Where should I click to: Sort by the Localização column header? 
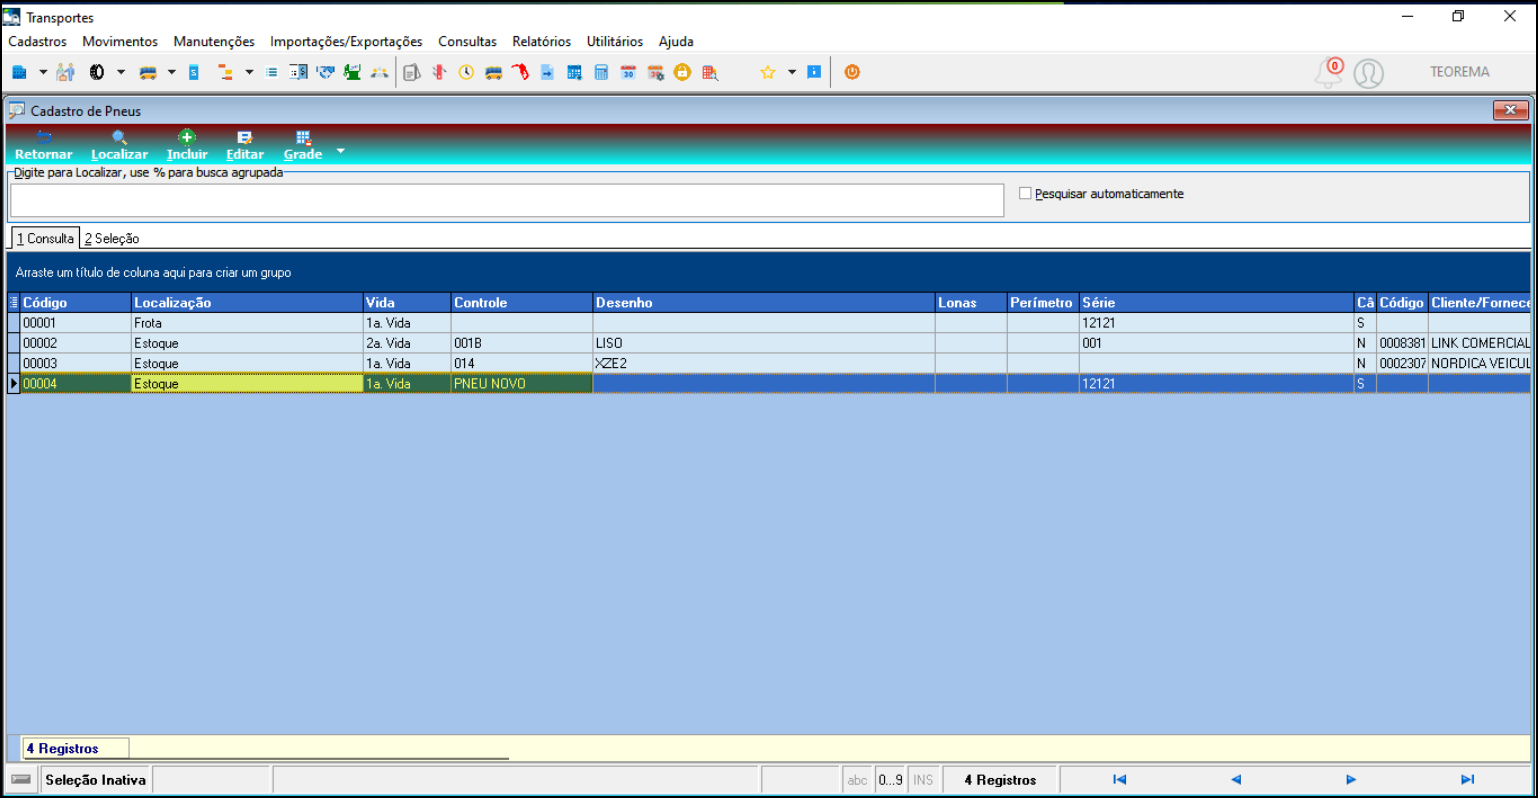point(247,302)
